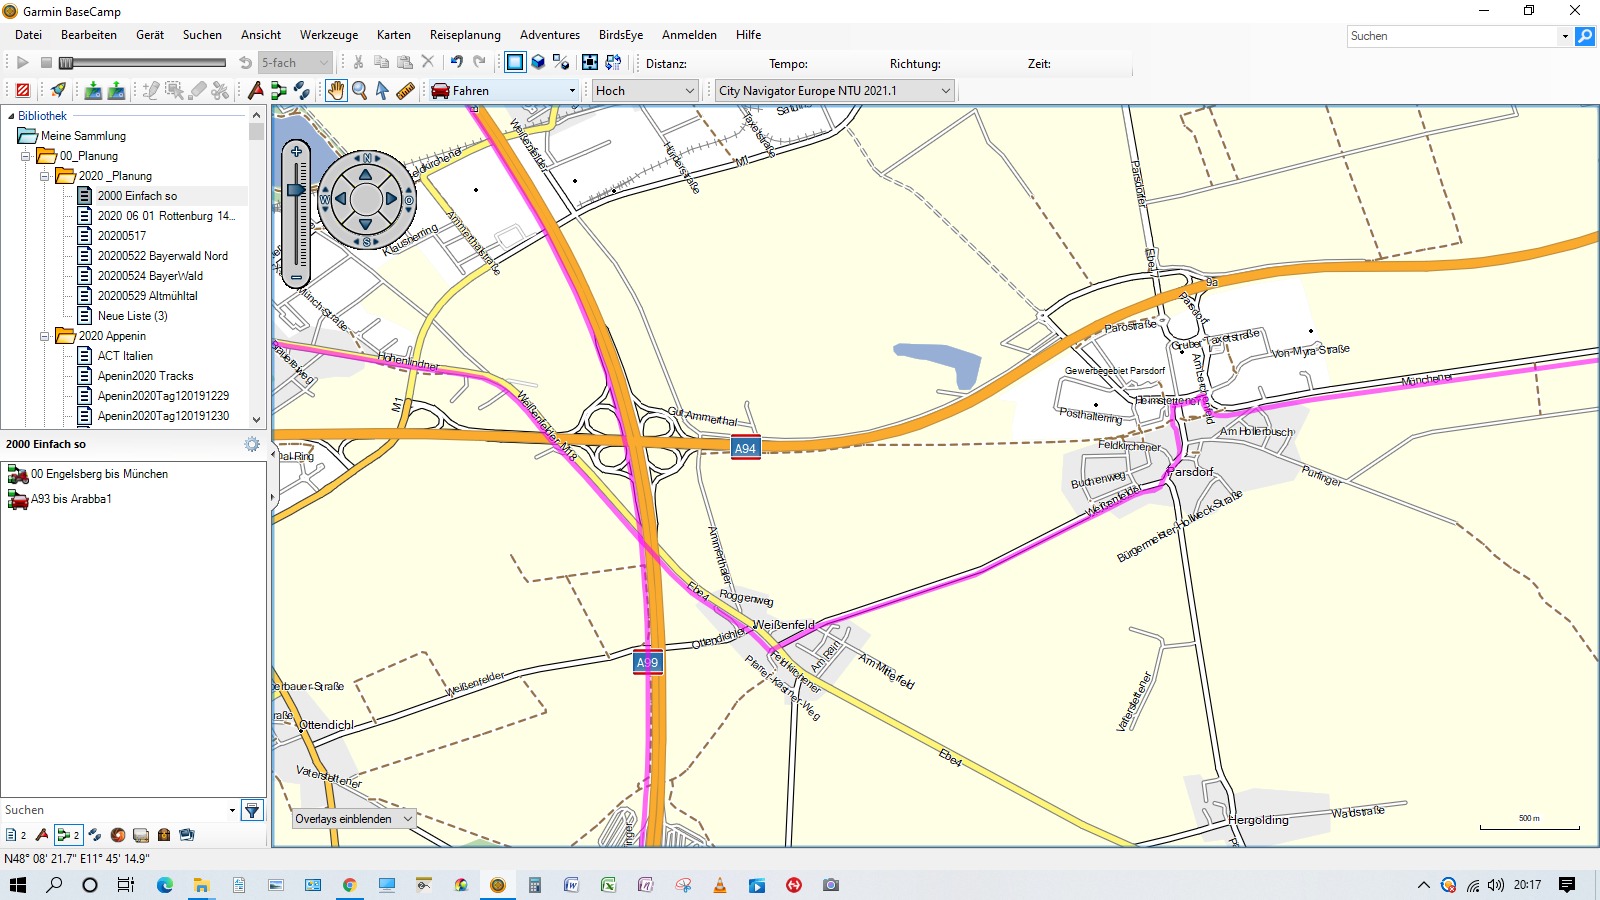Click the undo arrow icon
The height and width of the screenshot is (900, 1600).
tap(456, 63)
